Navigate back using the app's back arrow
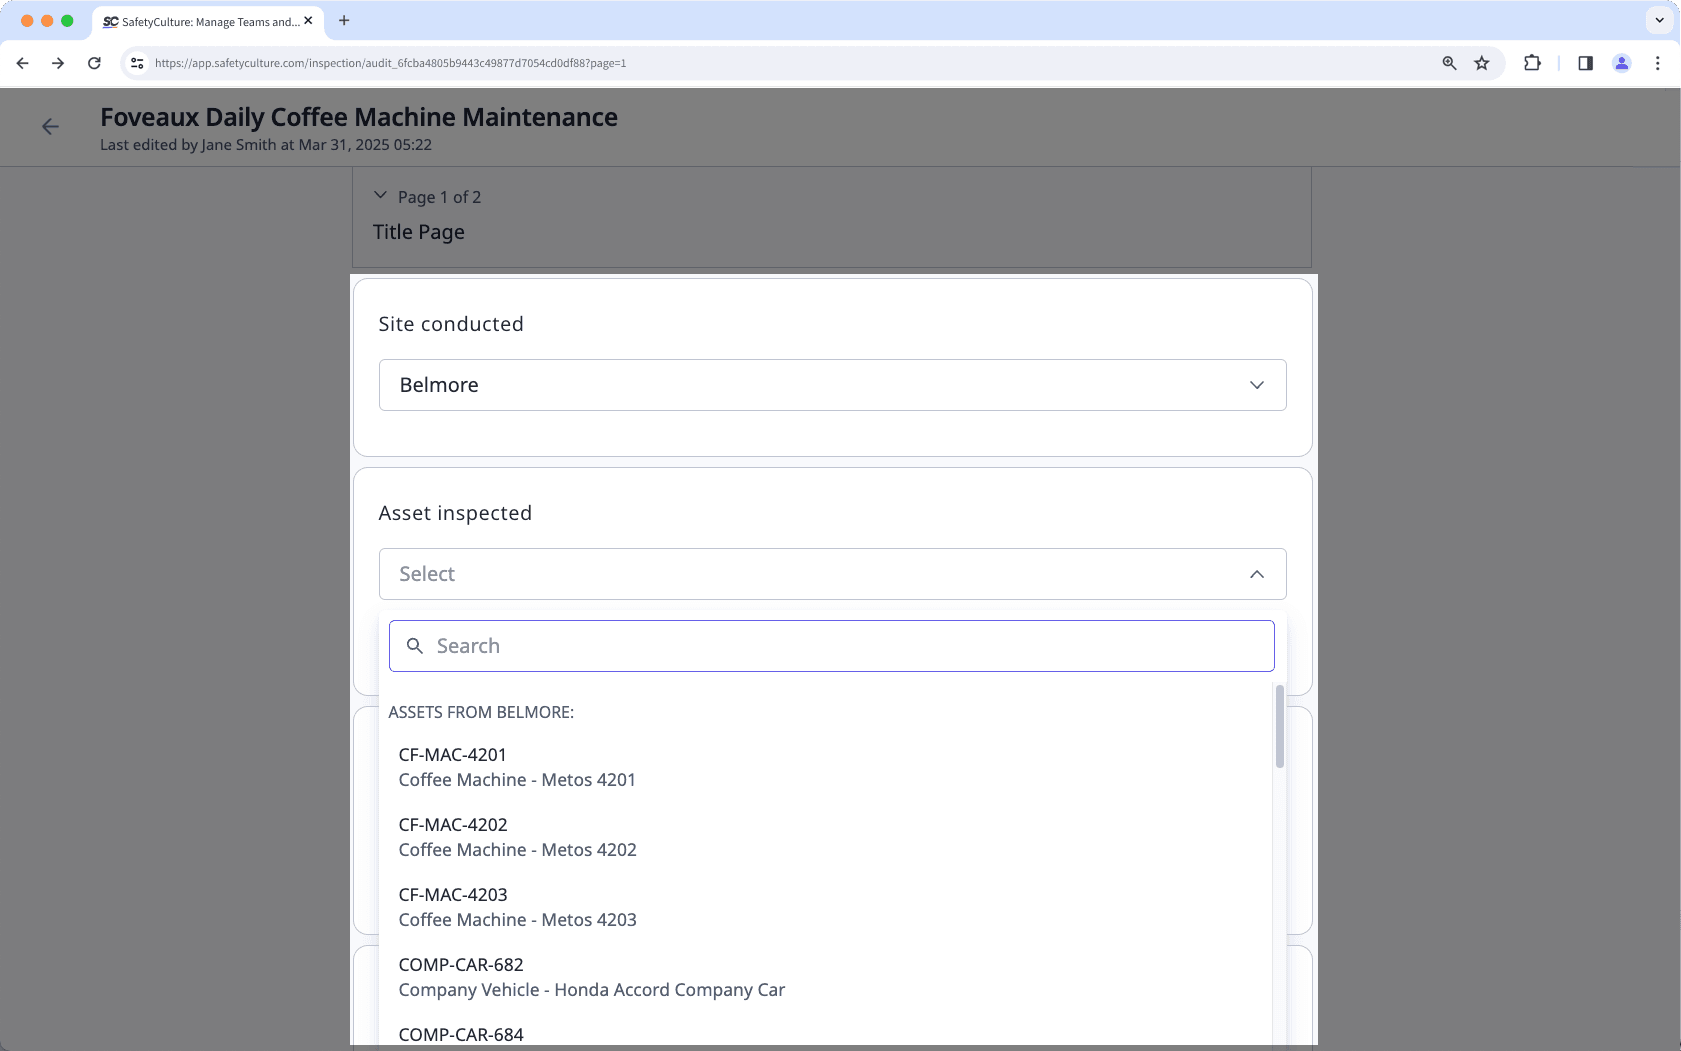The height and width of the screenshot is (1051, 1681). click(x=51, y=126)
